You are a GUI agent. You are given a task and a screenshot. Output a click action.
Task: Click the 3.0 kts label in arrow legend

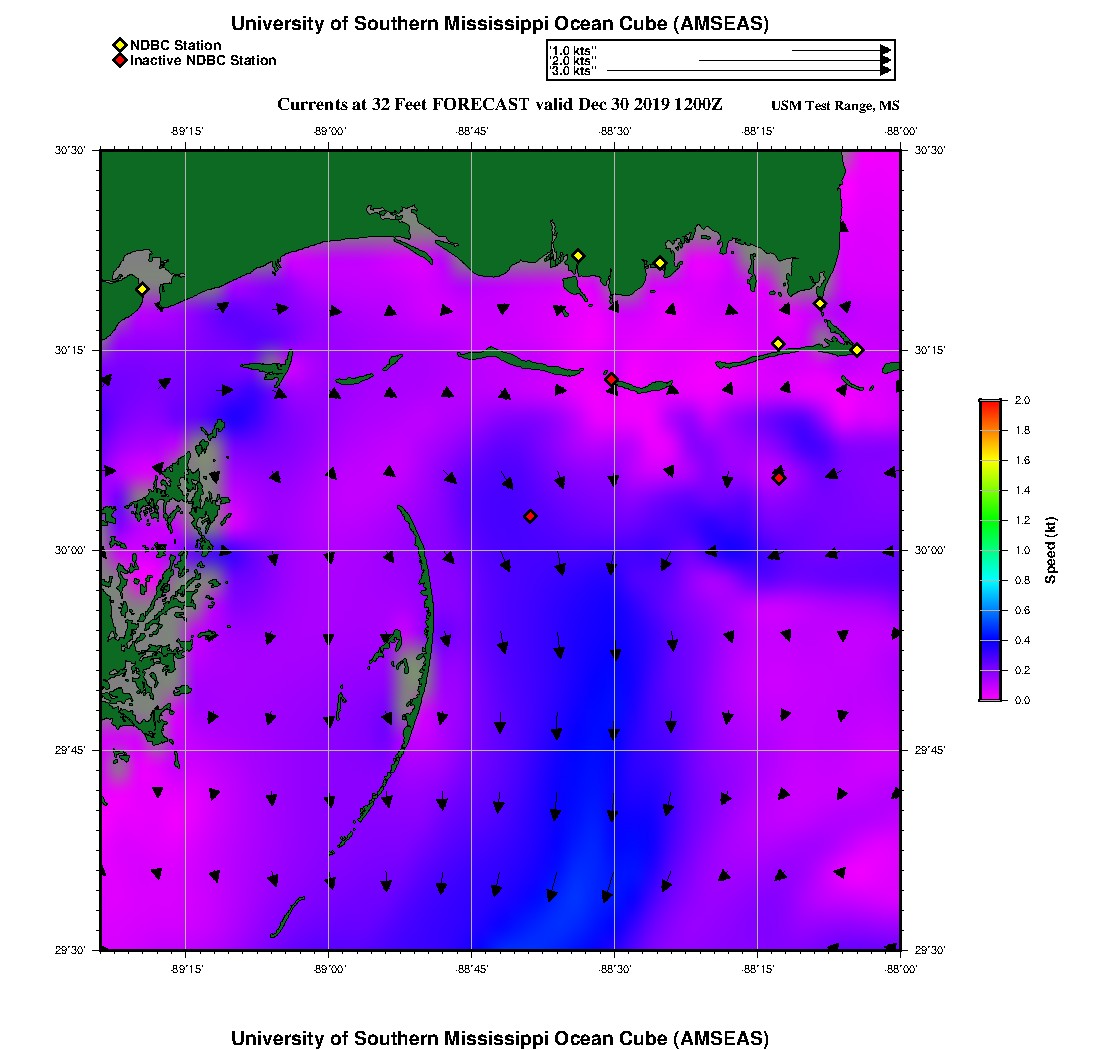pyautogui.click(x=573, y=71)
